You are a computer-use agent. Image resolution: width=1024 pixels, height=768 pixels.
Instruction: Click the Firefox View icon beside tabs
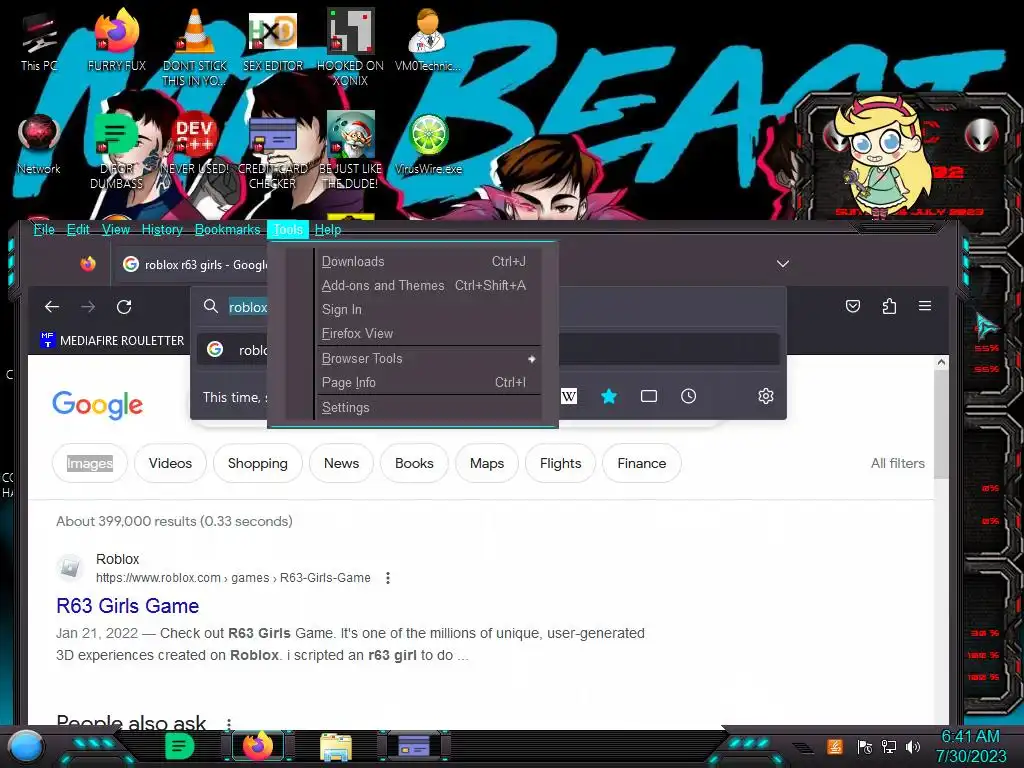[x=88, y=264]
